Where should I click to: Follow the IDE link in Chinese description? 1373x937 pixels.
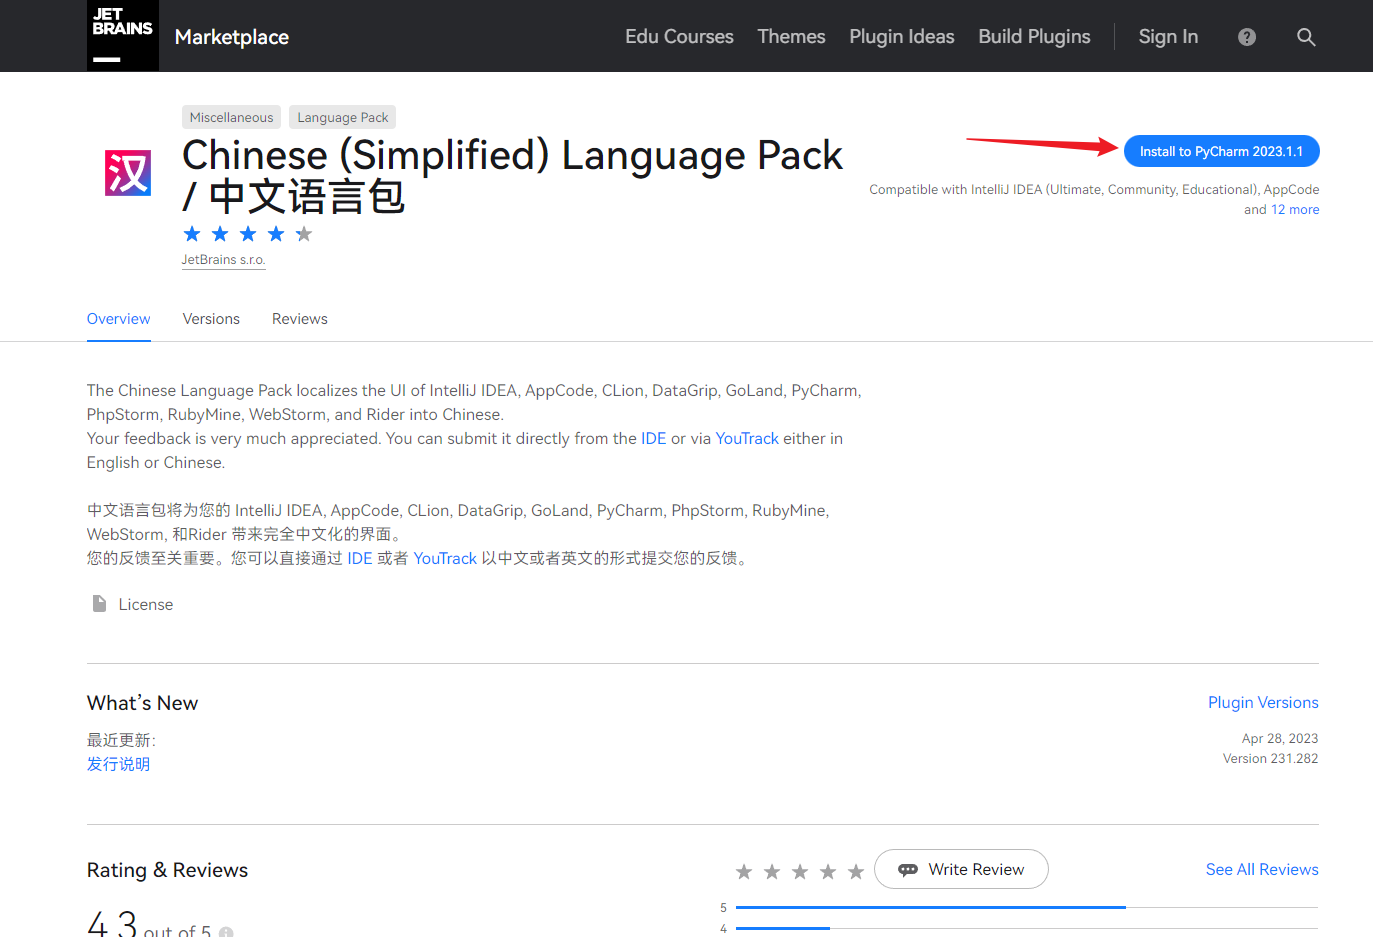pos(360,558)
